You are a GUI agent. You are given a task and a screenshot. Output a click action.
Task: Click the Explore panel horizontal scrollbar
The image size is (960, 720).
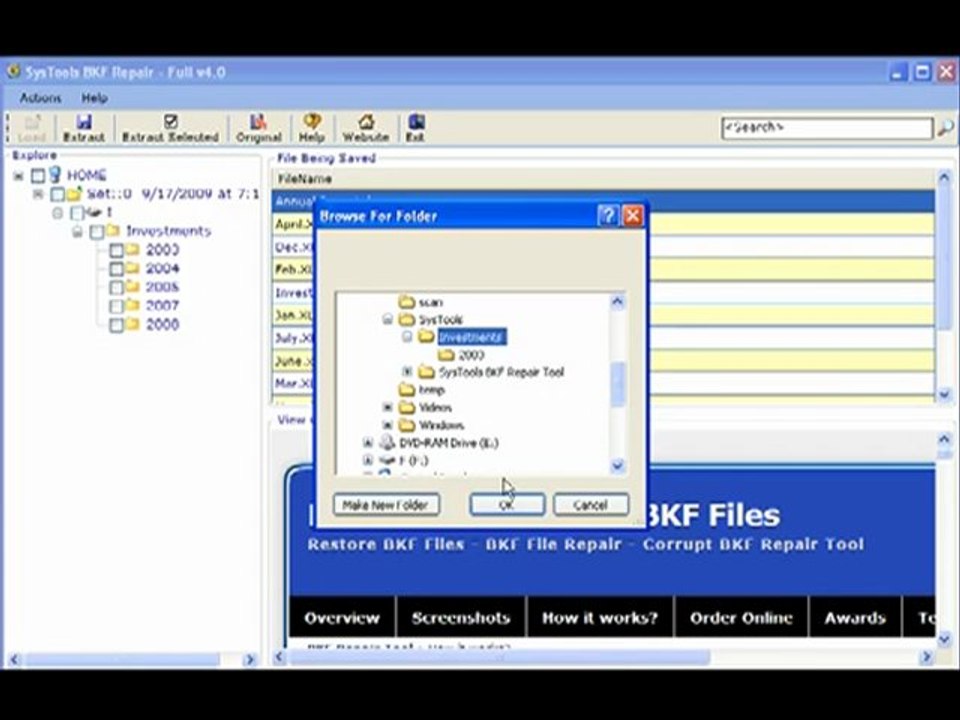click(121, 659)
